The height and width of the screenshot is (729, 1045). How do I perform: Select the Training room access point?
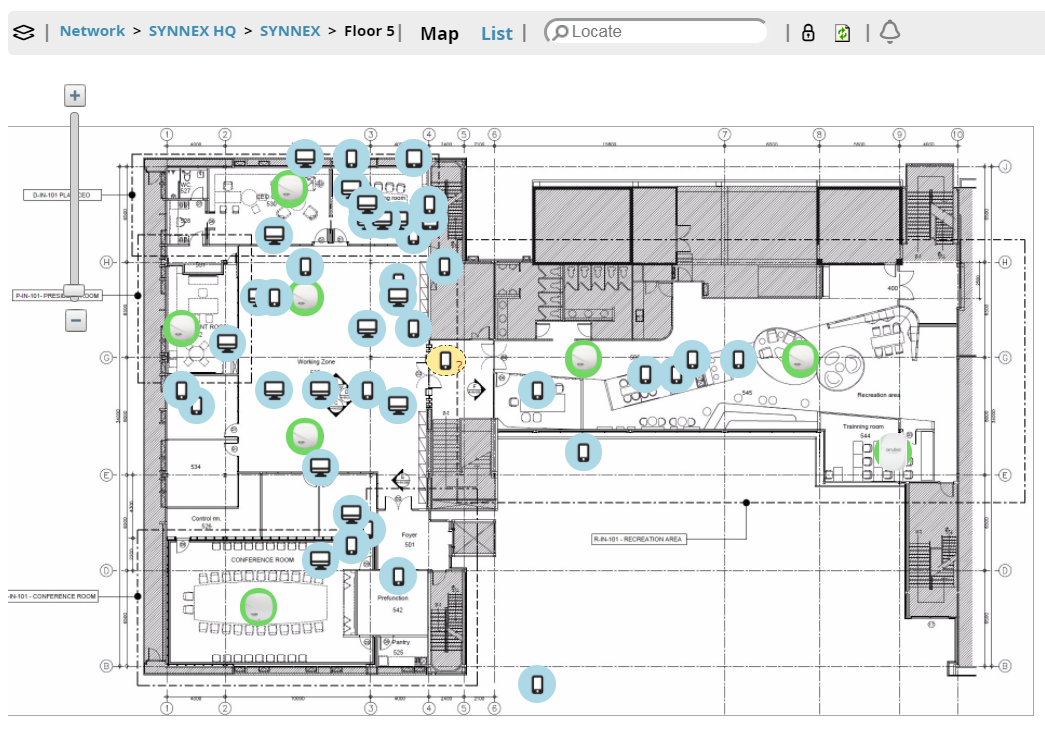(891, 451)
